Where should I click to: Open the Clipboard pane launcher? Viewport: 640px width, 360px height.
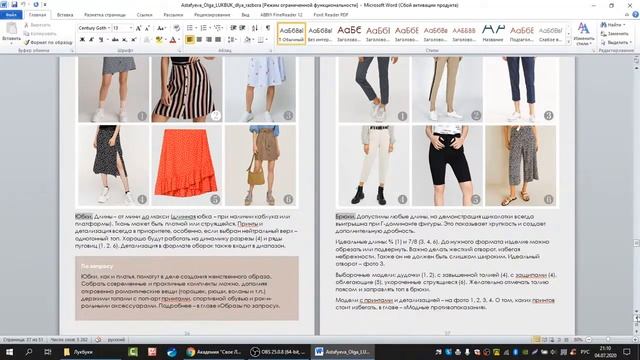click(x=73, y=51)
